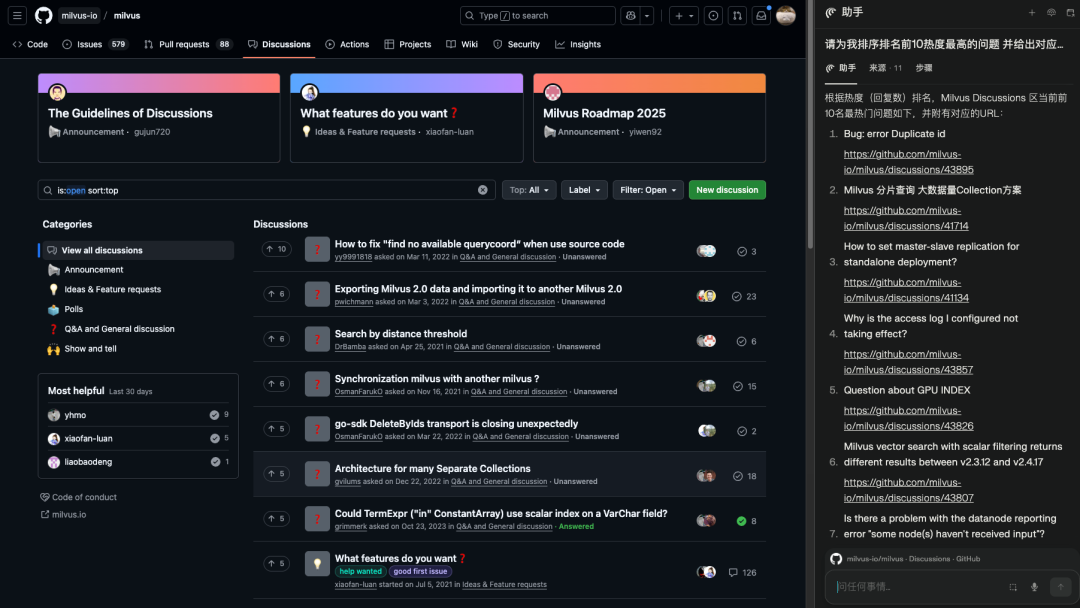Switch to the Projects tab

[408, 44]
